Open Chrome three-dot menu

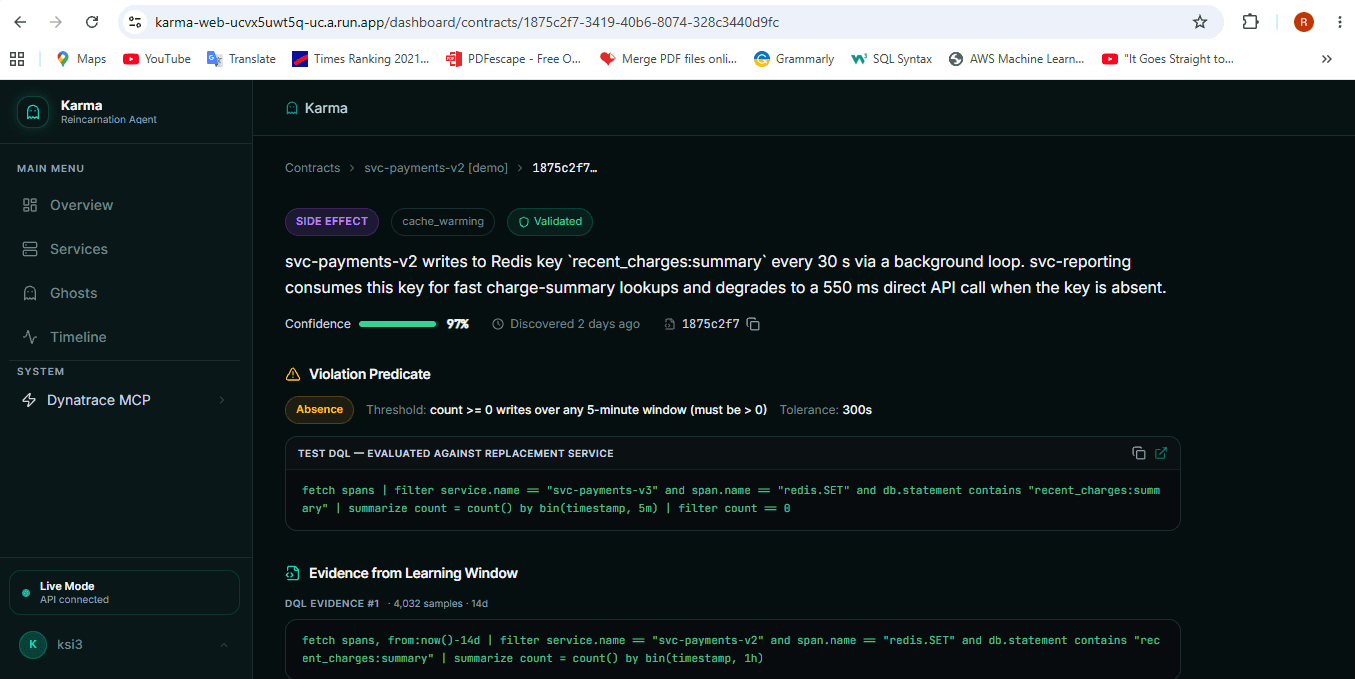1340,22
